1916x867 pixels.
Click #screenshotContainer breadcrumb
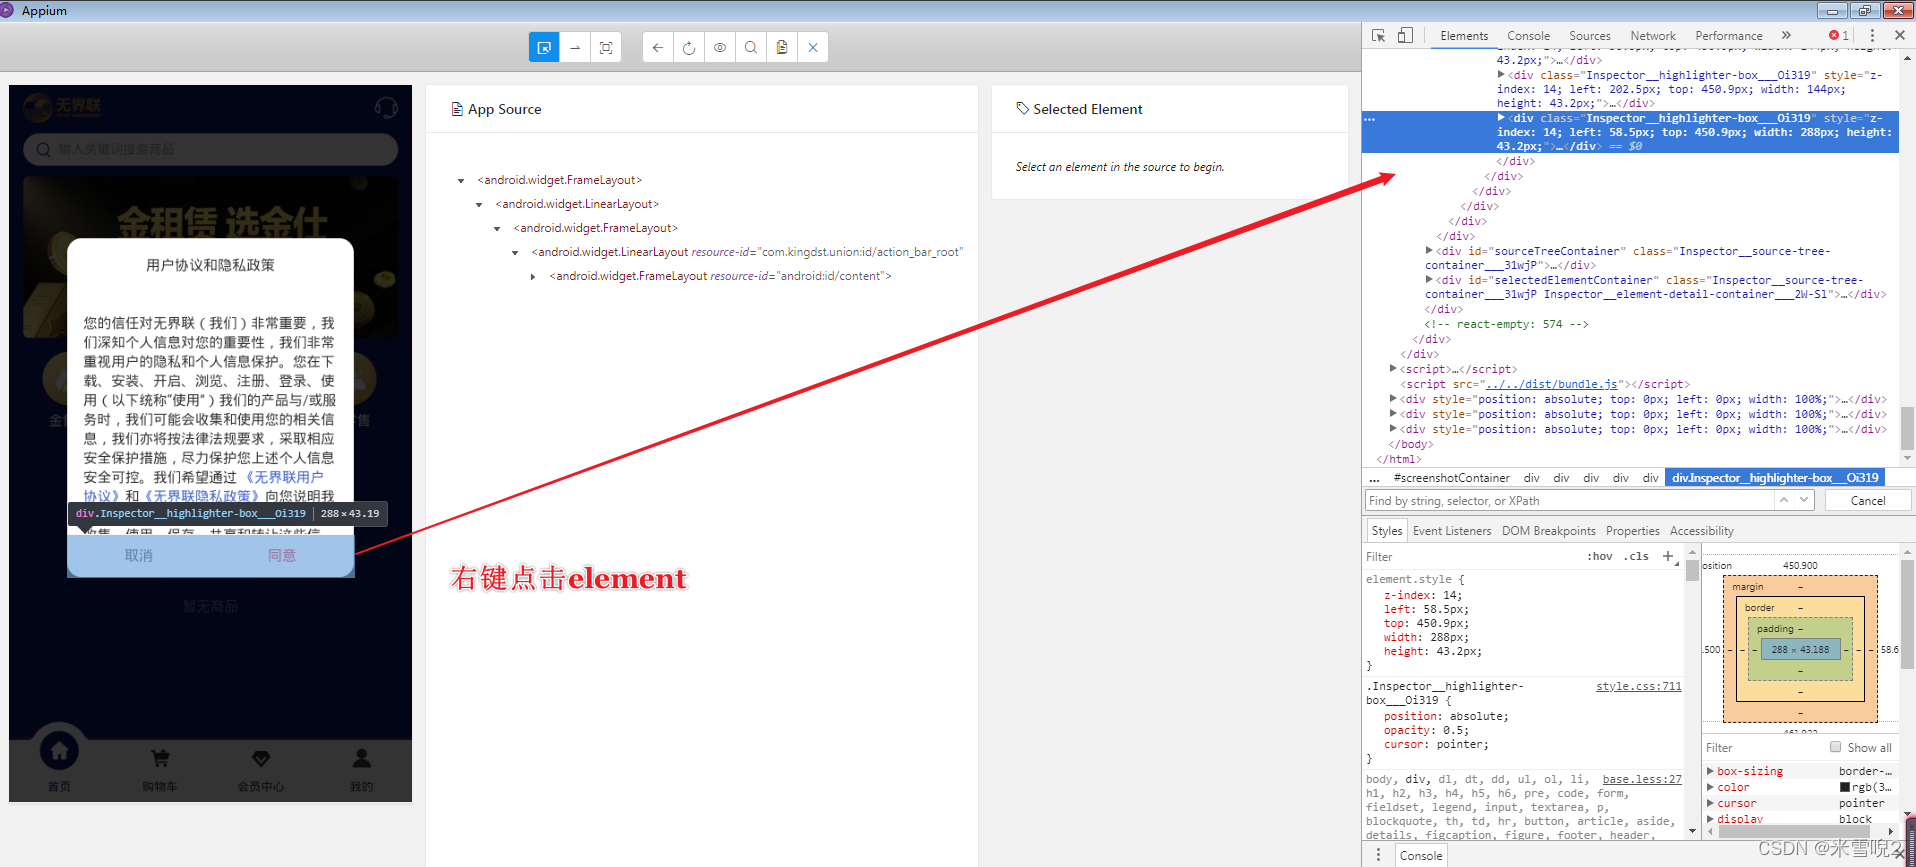click(1452, 478)
